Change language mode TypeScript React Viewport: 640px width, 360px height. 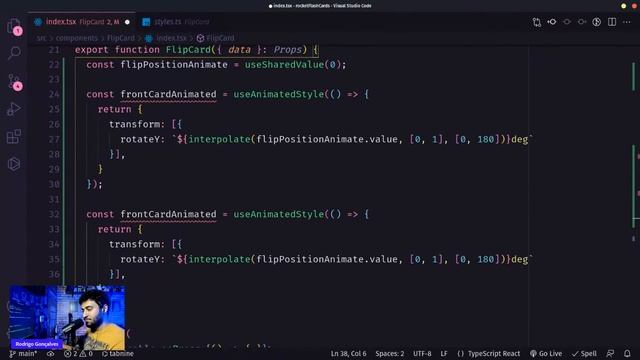pos(489,354)
